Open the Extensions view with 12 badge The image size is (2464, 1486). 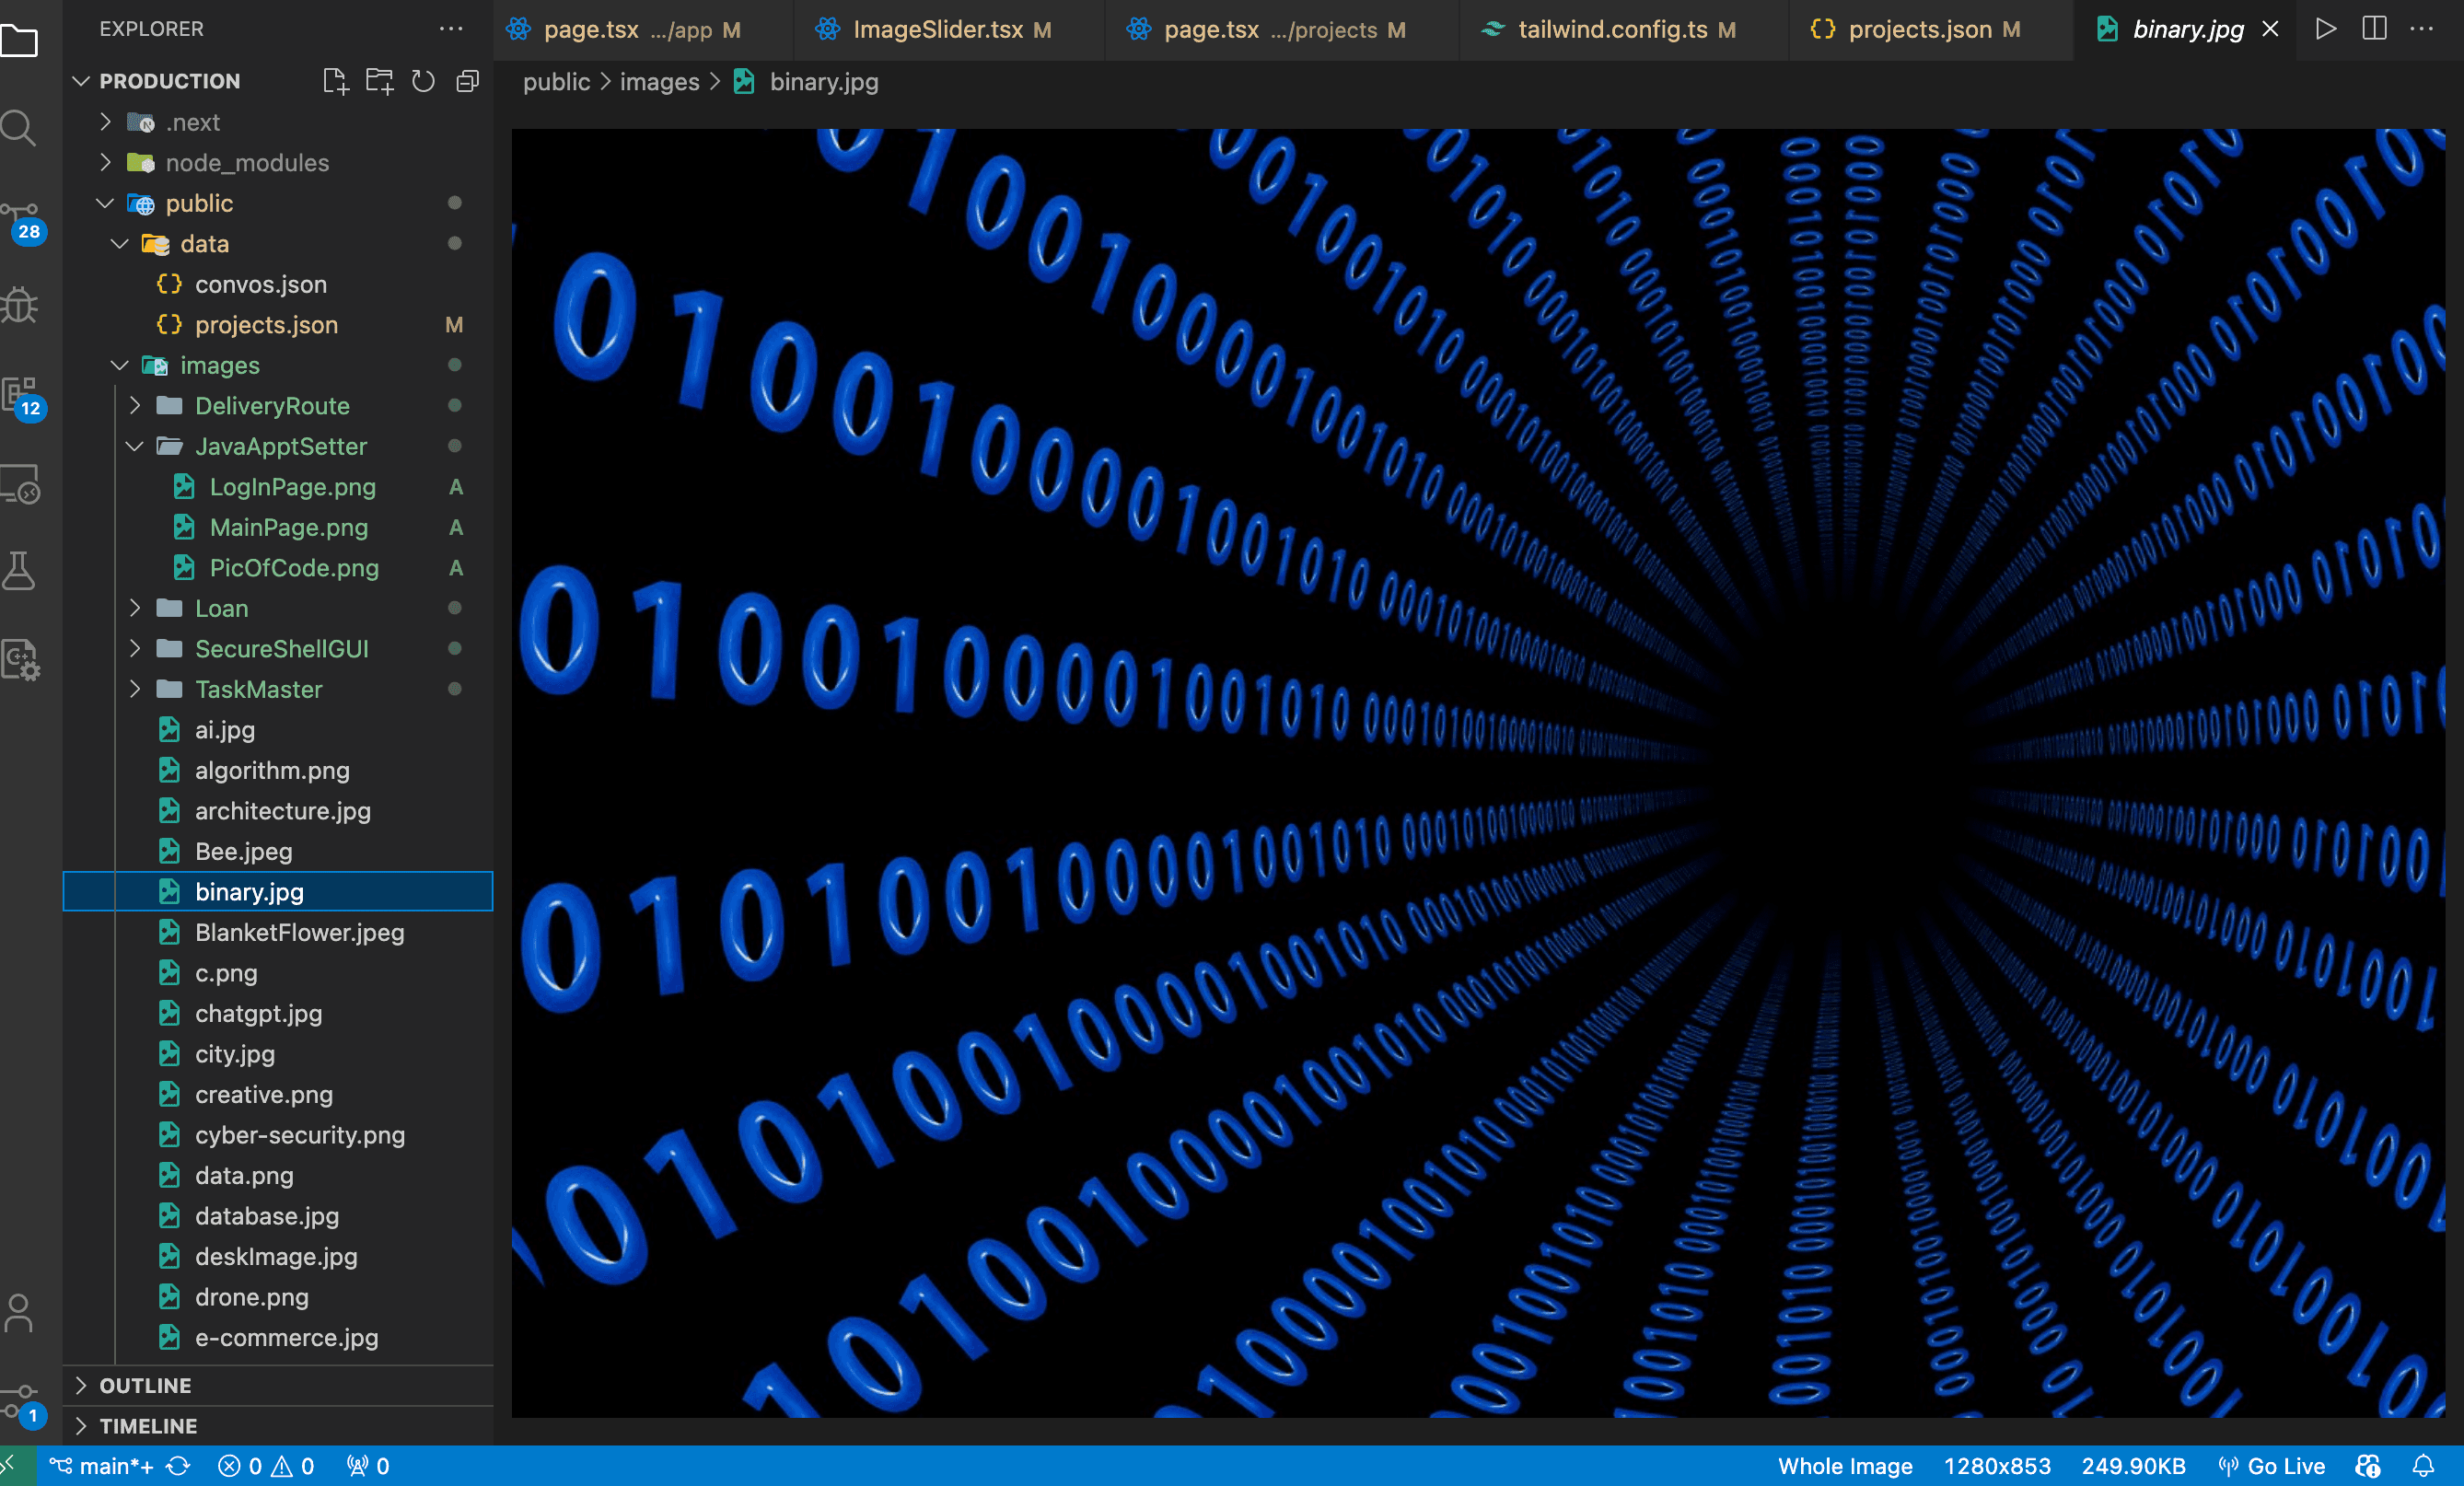pos(21,398)
